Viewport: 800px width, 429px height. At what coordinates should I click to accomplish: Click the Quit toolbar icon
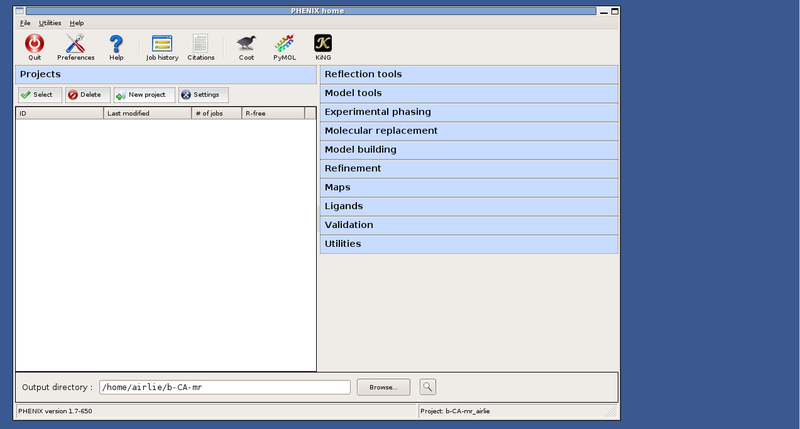pyautogui.click(x=34, y=44)
